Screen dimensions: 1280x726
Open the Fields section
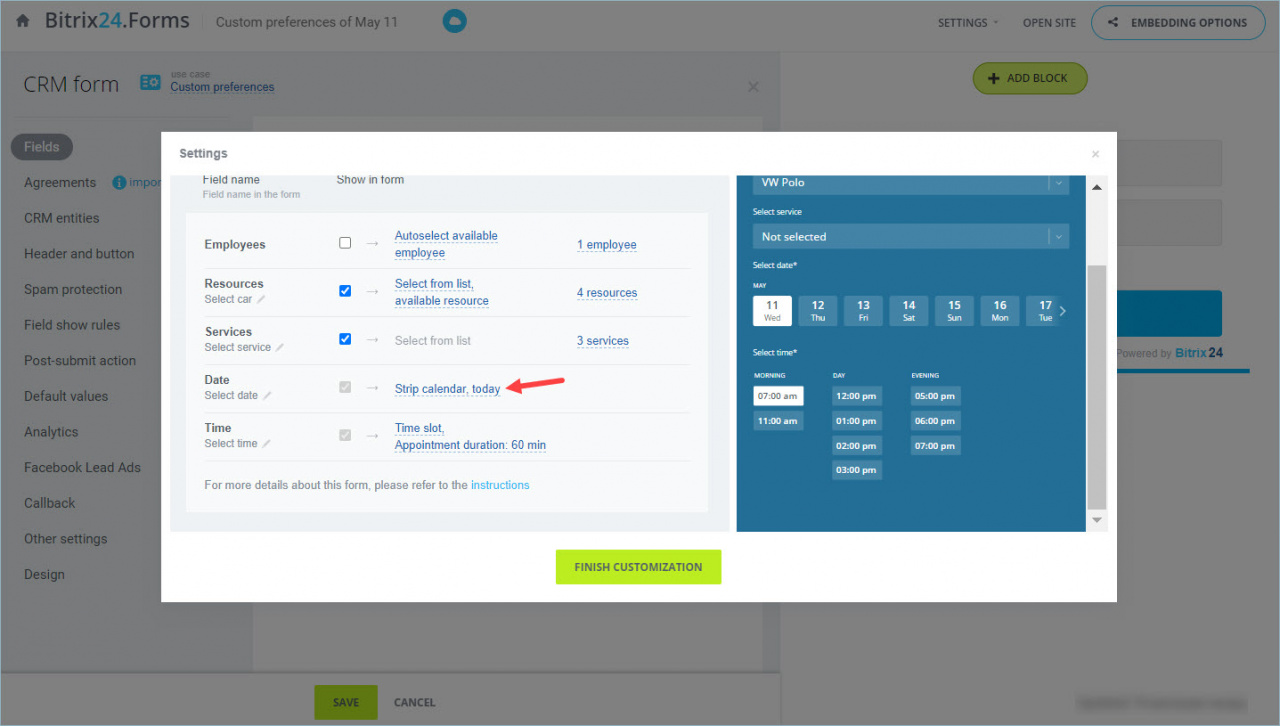point(42,146)
